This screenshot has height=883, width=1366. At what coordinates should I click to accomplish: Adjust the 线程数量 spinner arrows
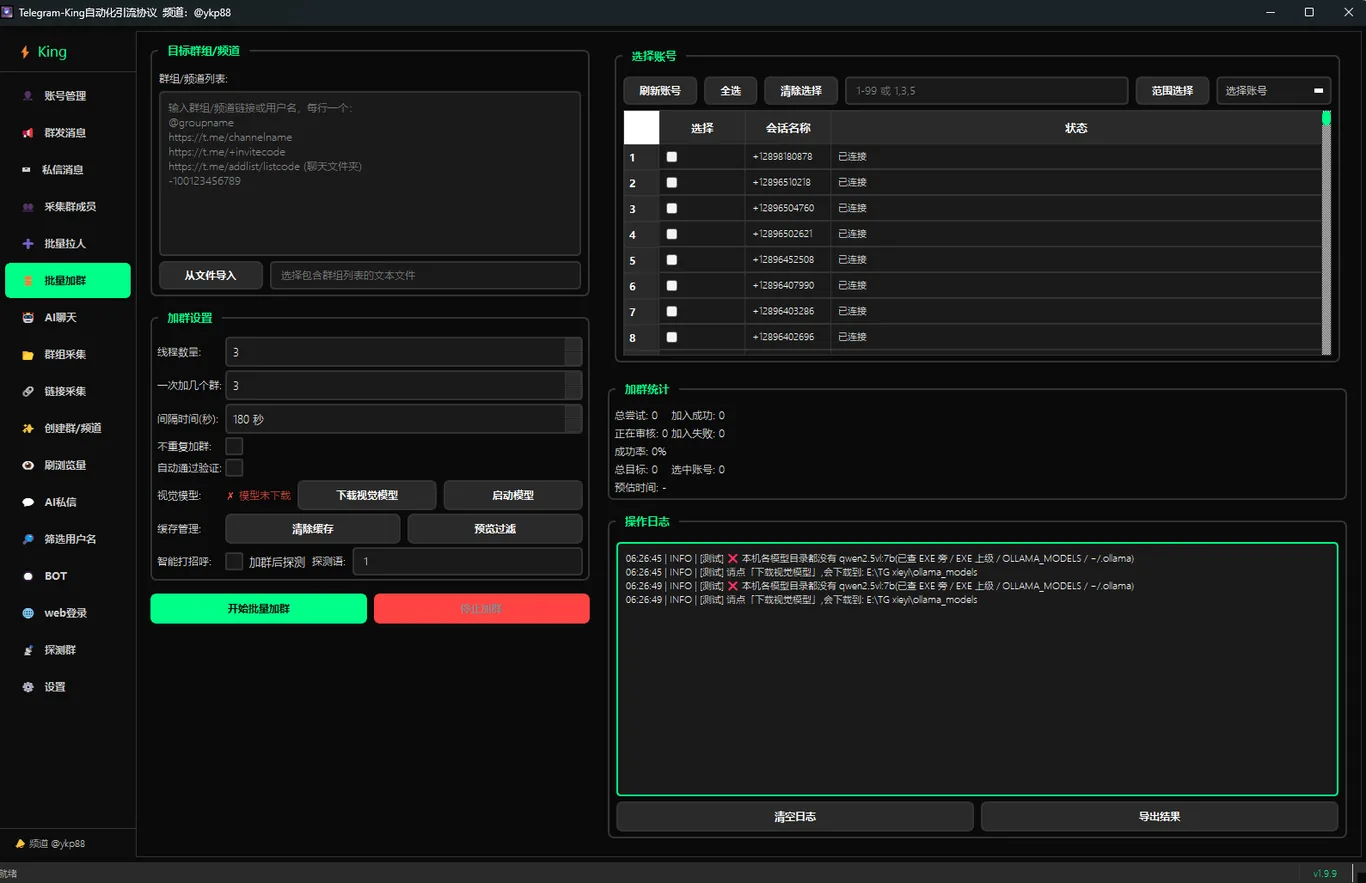(573, 352)
